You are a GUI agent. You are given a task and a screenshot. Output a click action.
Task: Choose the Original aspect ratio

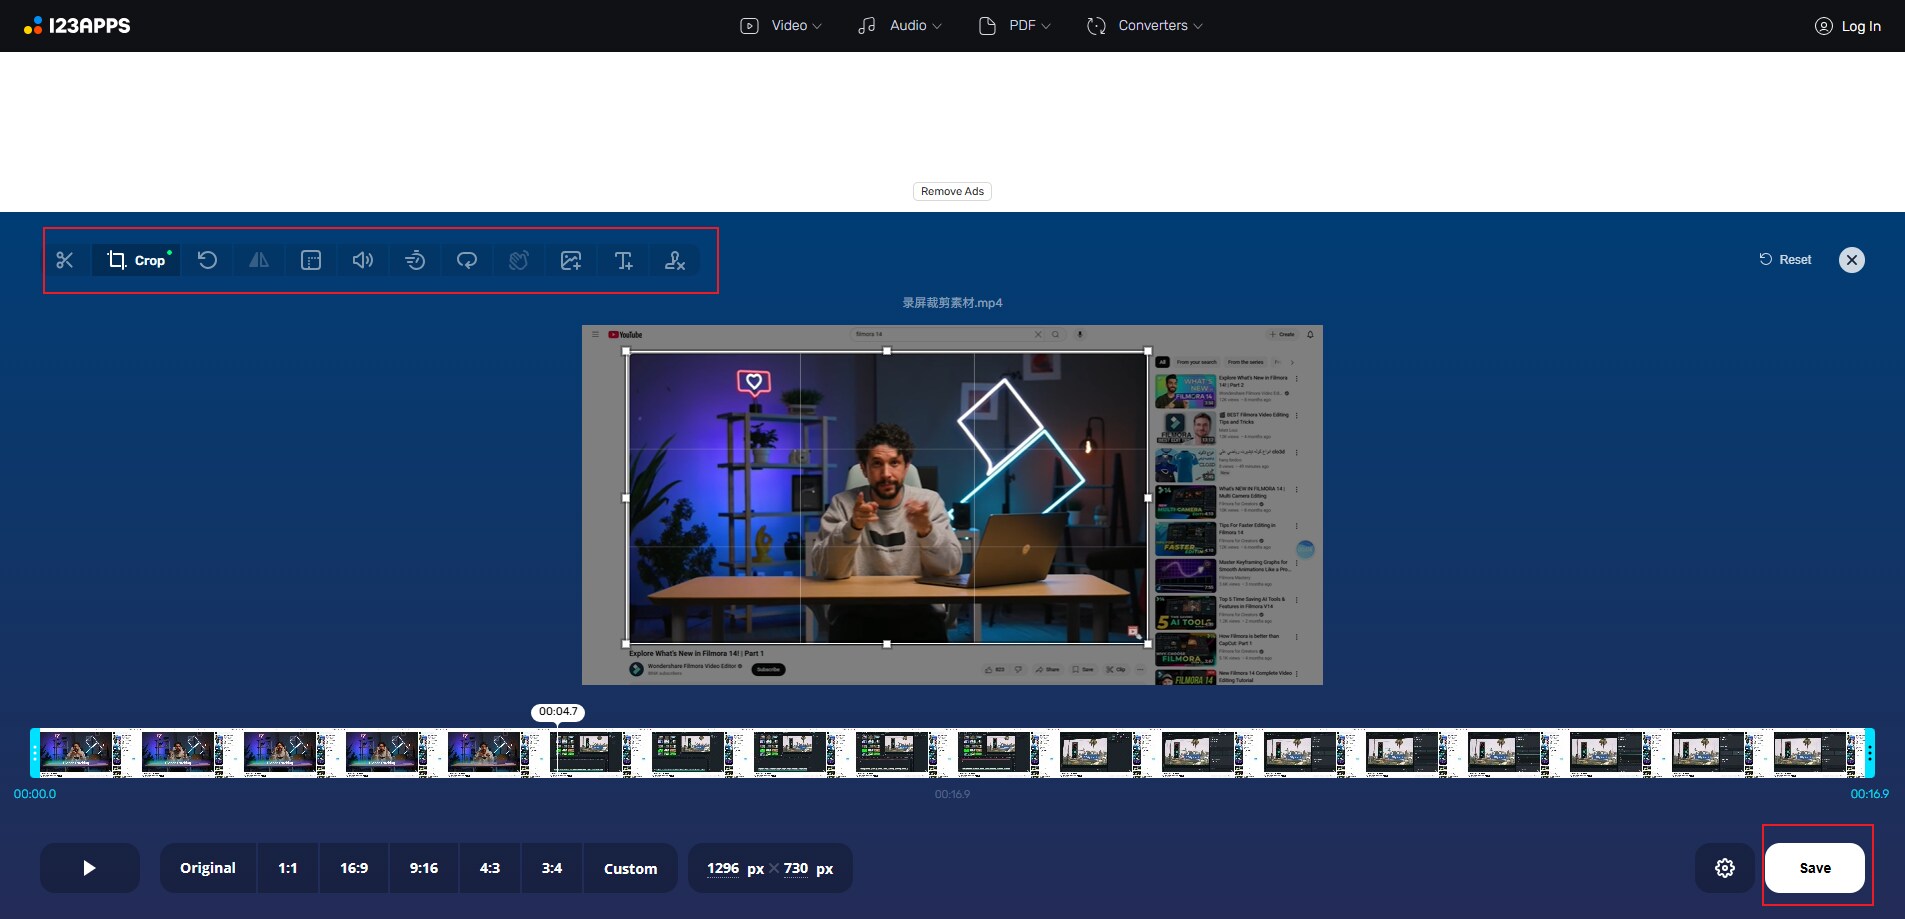point(208,868)
